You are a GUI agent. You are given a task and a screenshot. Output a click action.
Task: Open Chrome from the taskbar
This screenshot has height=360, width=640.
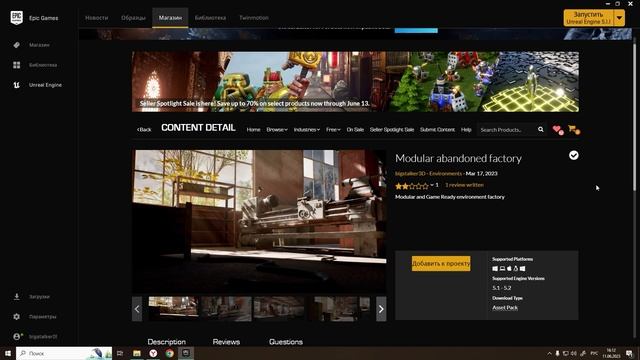[x=169, y=353]
